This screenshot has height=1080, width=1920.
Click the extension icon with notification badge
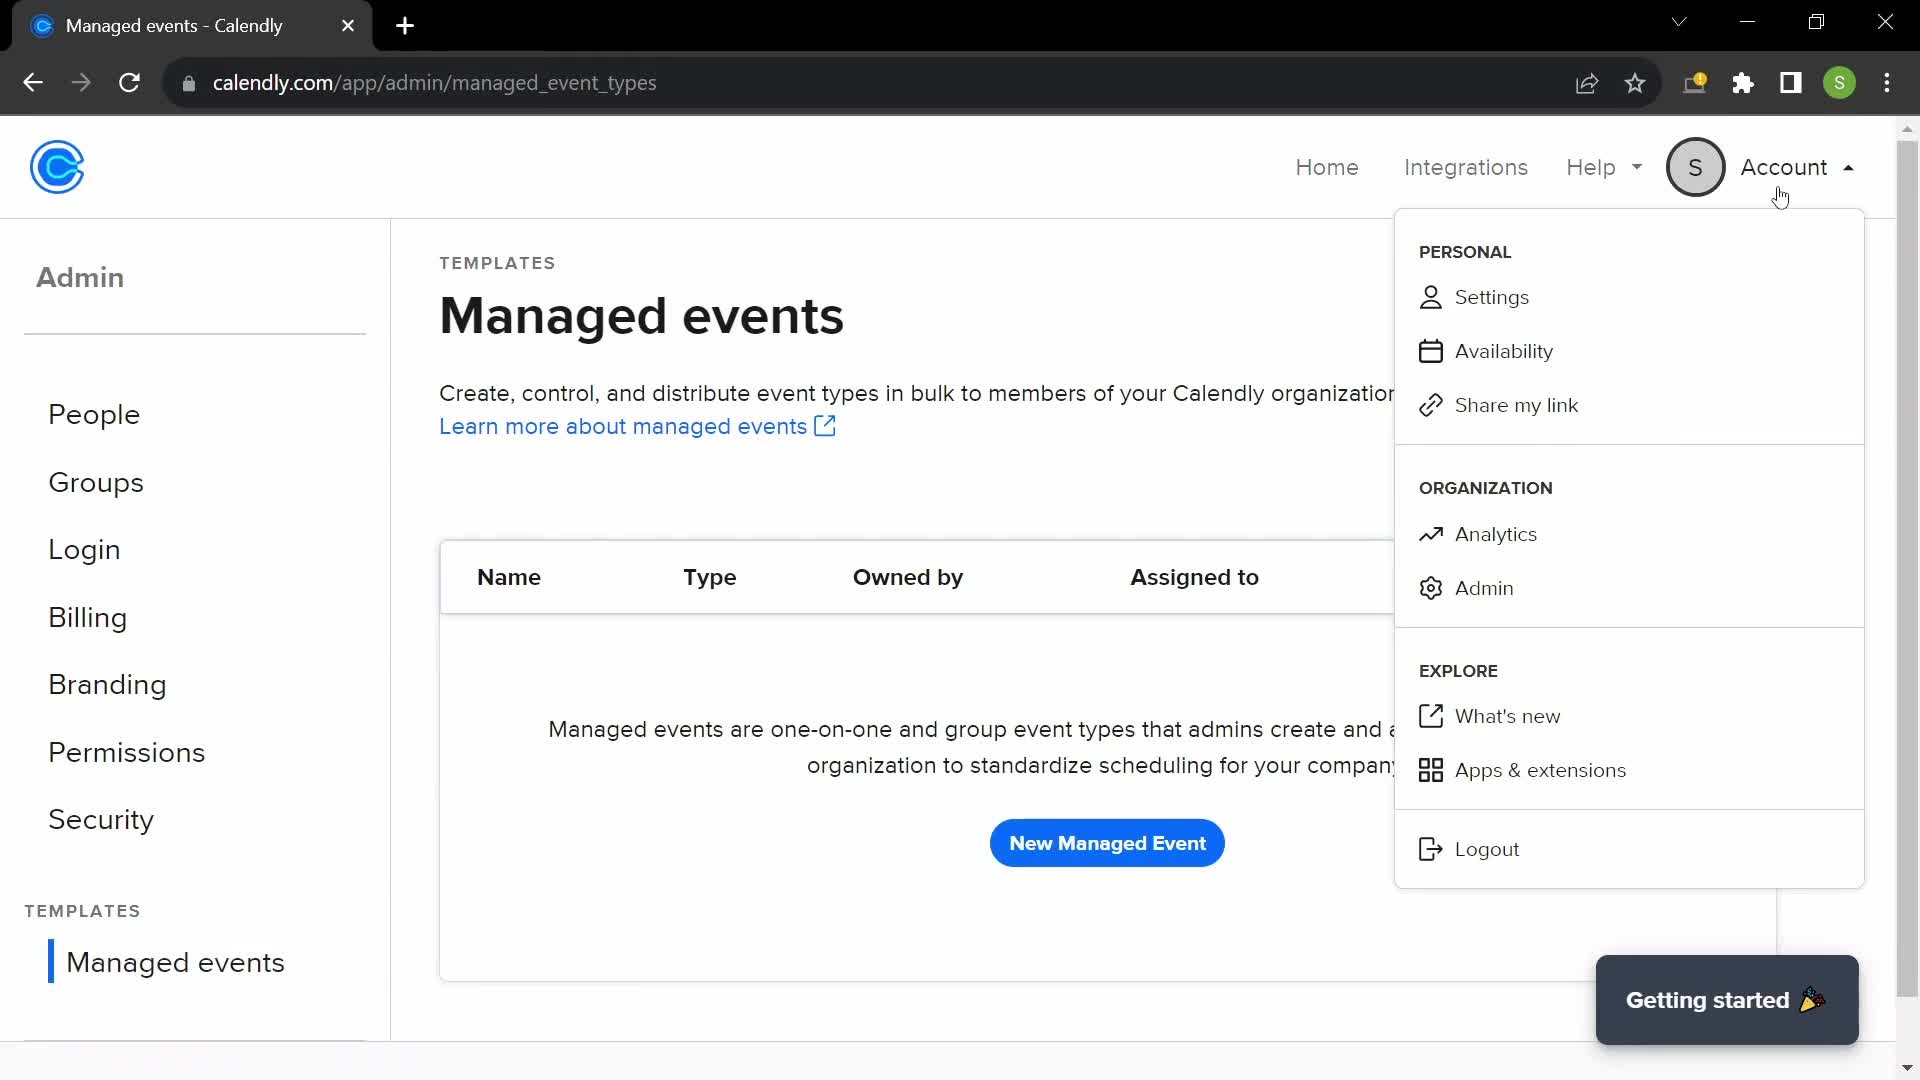point(1695,83)
